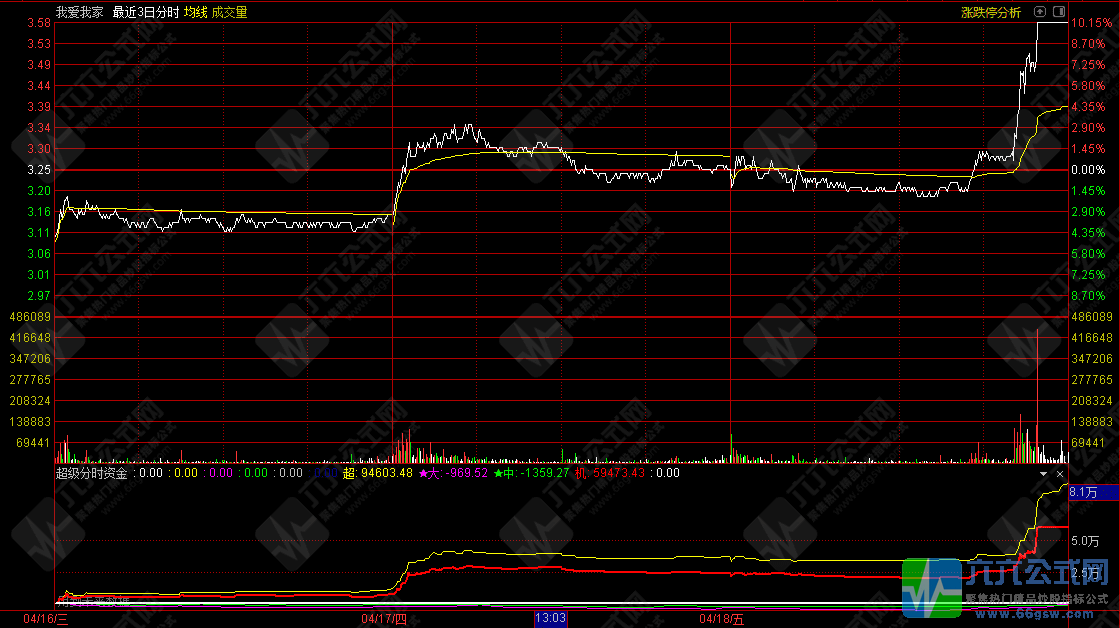Viewport: 1120px width, 628px height.
Task: Select the 04/16 Wednesday date label
Action: coord(45,619)
